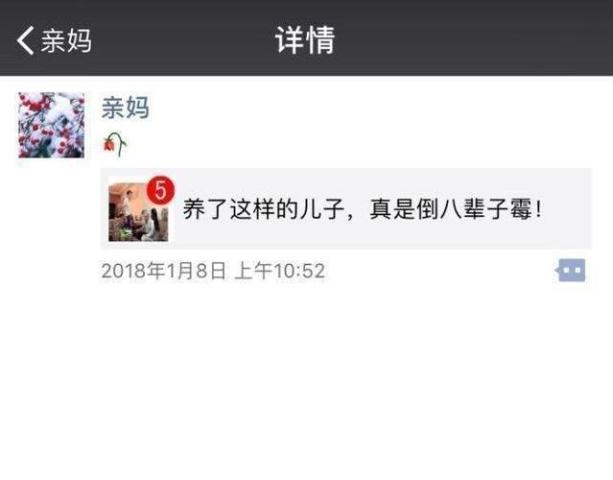Select the gray shared link card background
The width and height of the screenshot is (613, 480).
pos(346,209)
